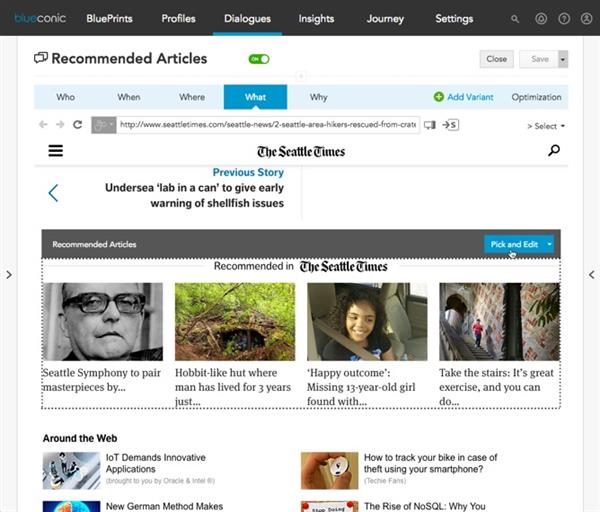Click the dialogue icon beside Recommended Articles title
Viewport: 600px width, 512px height.
[x=41, y=58]
